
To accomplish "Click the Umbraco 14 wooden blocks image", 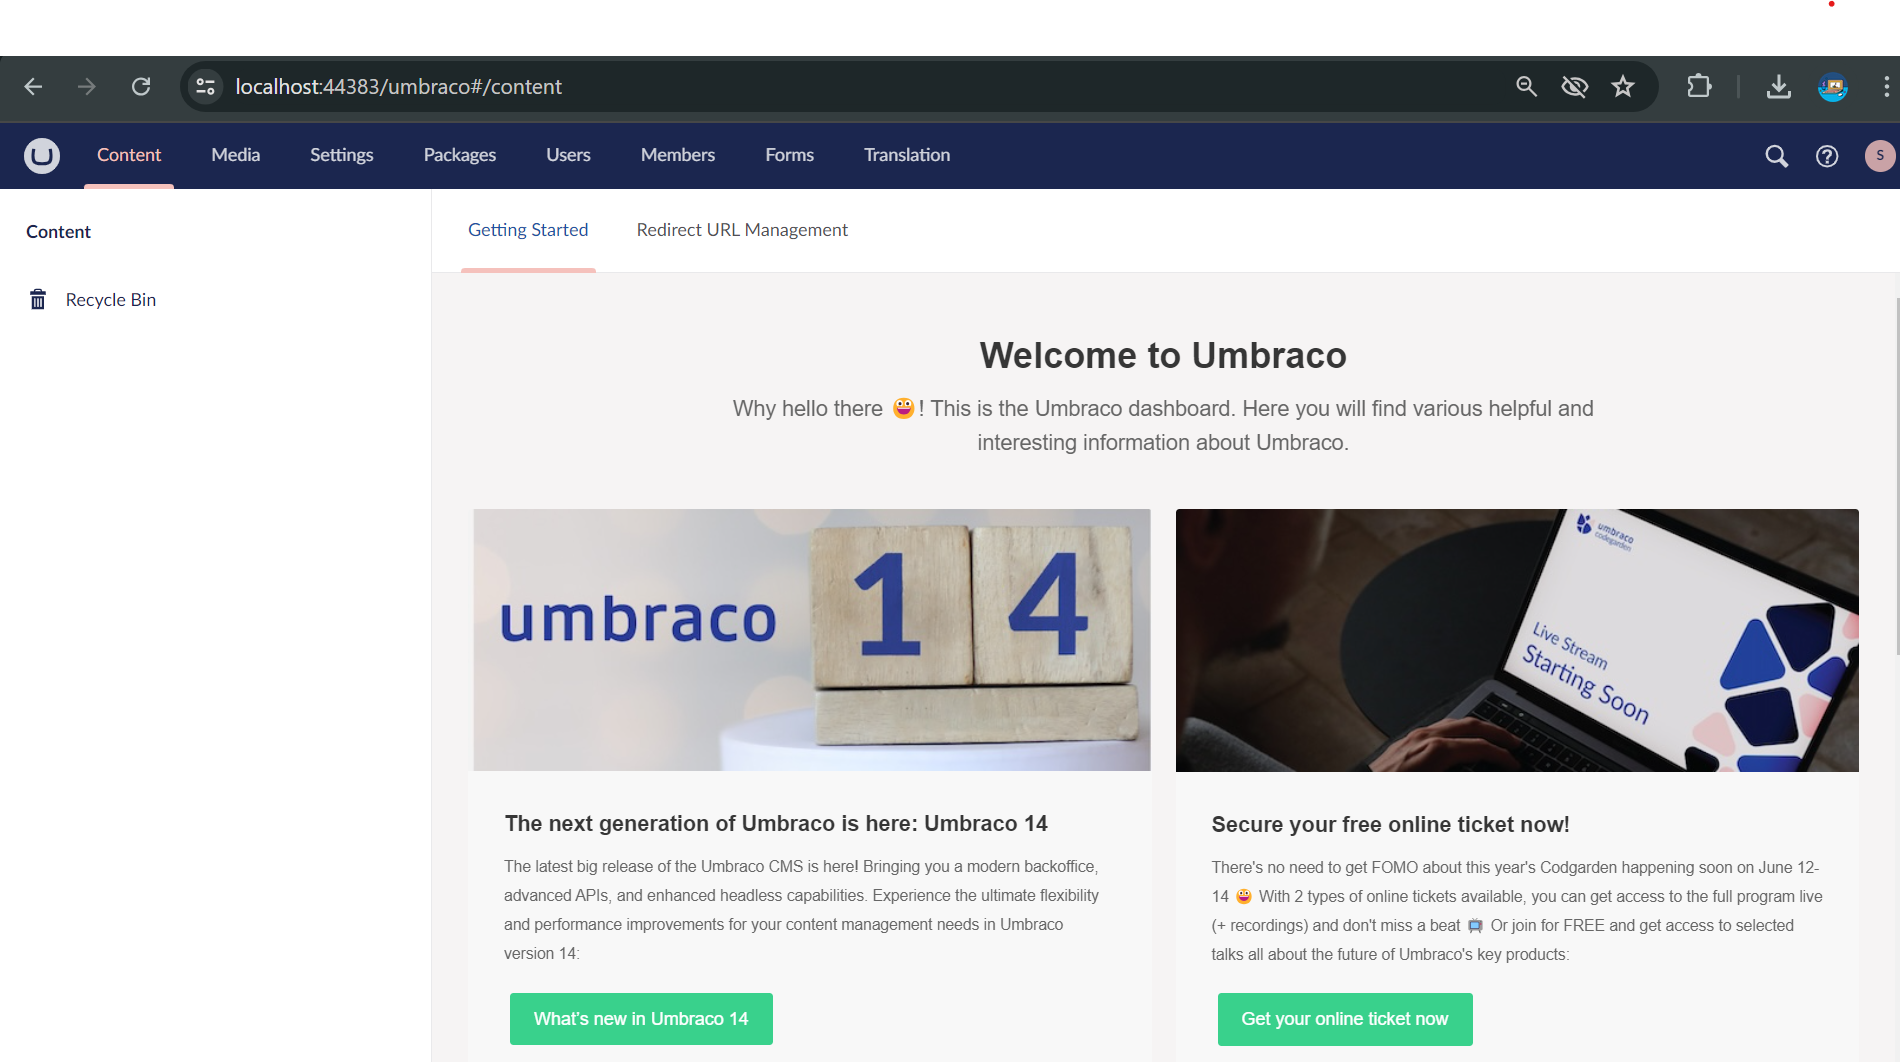I will coord(812,640).
